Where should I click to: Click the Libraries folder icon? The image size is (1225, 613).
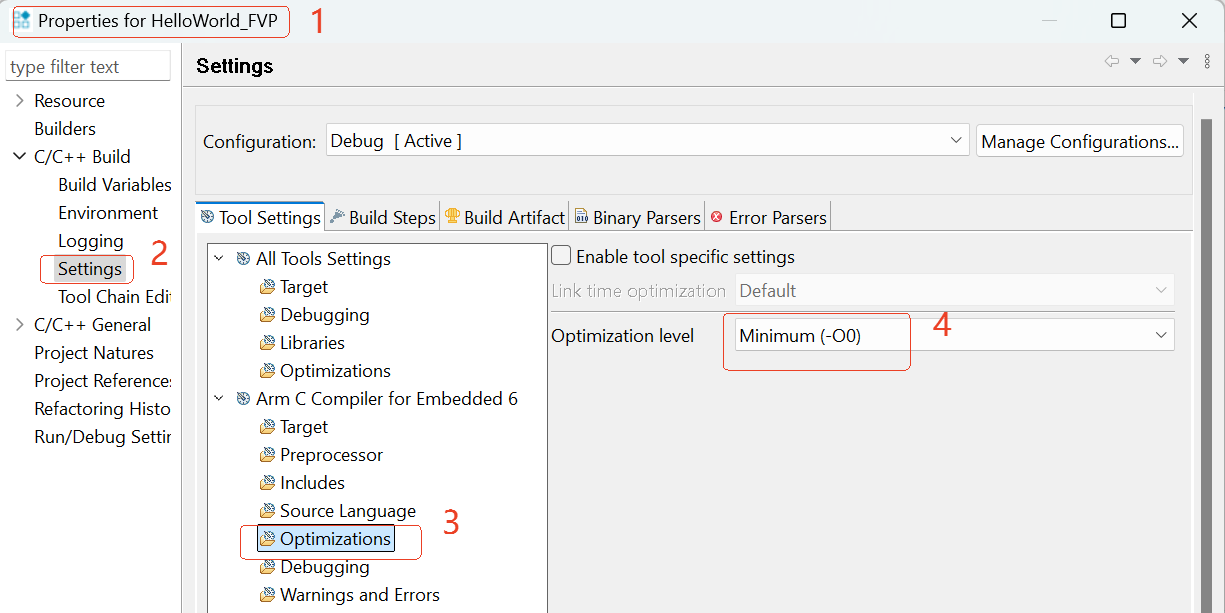pyautogui.click(x=267, y=343)
